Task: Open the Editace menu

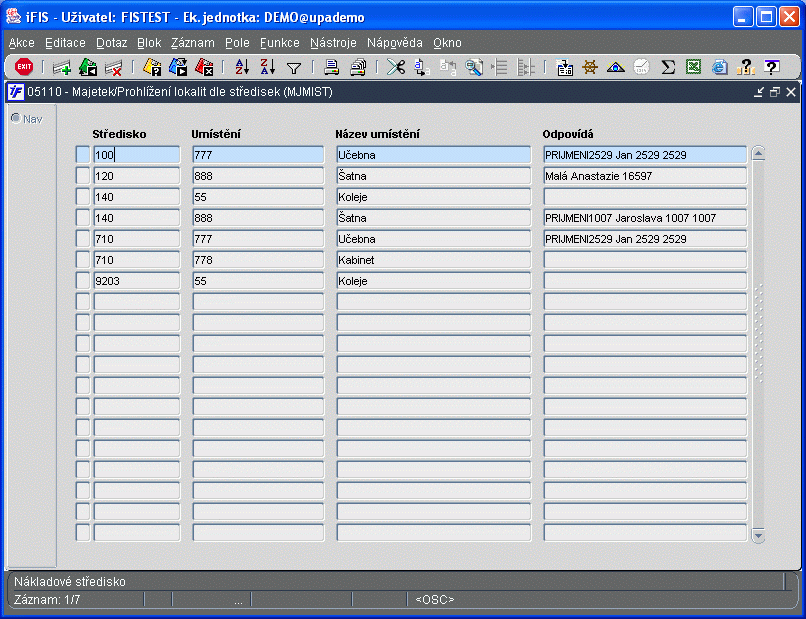Action: pyautogui.click(x=65, y=43)
